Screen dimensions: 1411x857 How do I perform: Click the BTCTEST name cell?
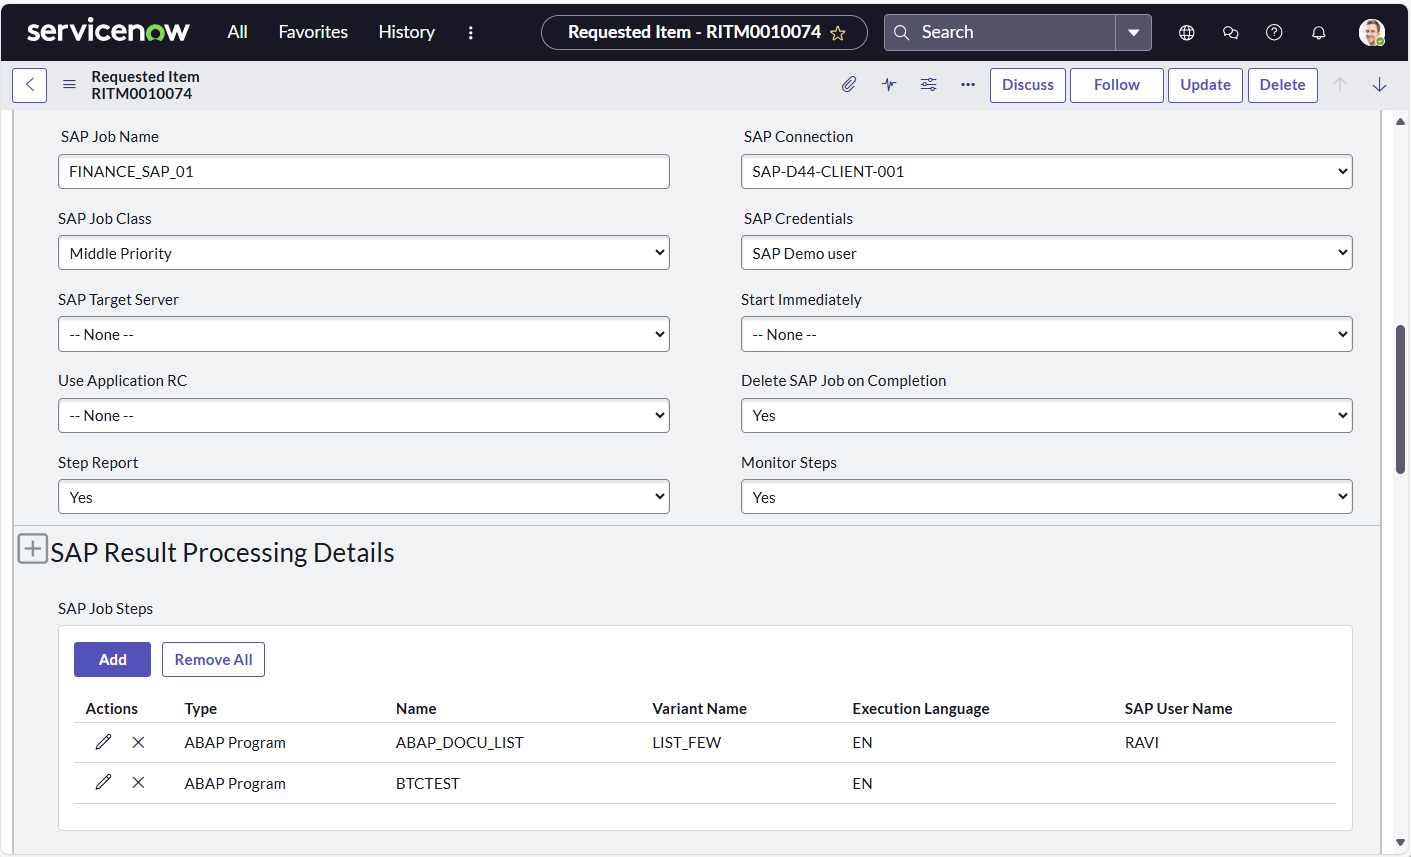428,784
